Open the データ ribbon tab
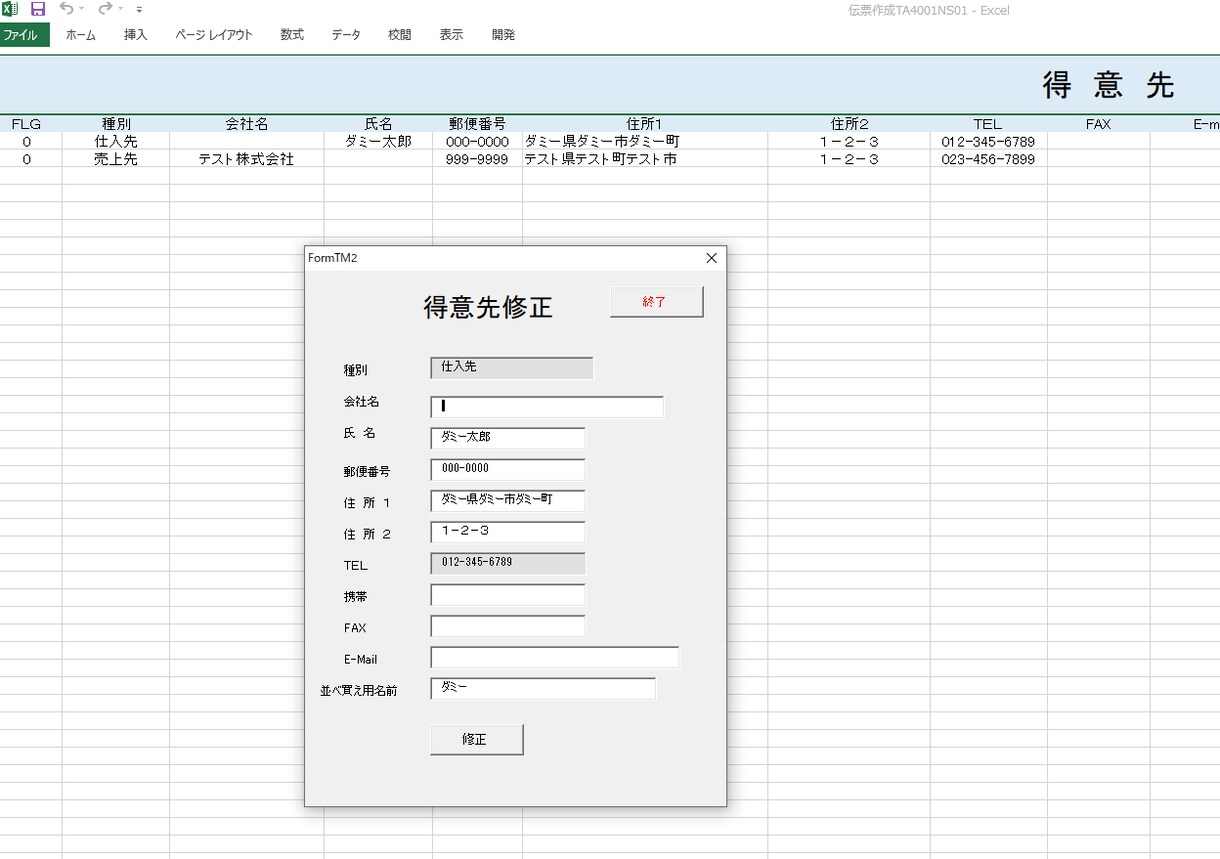Viewport: 1220px width, 859px height. [346, 35]
